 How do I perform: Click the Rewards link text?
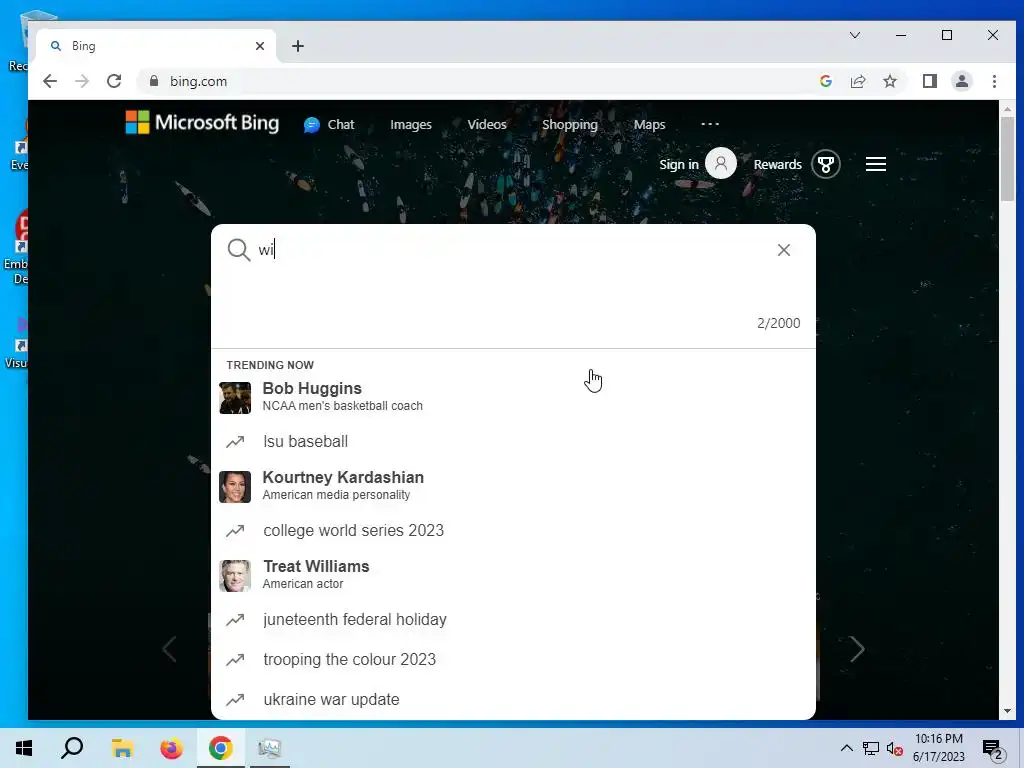point(777,165)
